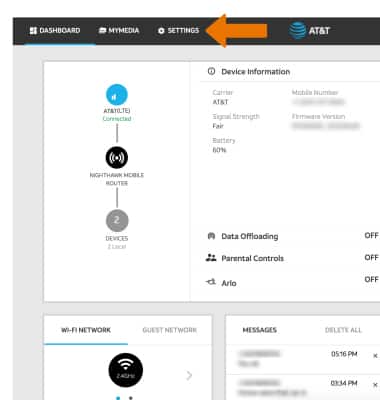The width and height of the screenshot is (380, 400).
Task: Select the Wi-Fi Network tab
Action: tap(86, 330)
